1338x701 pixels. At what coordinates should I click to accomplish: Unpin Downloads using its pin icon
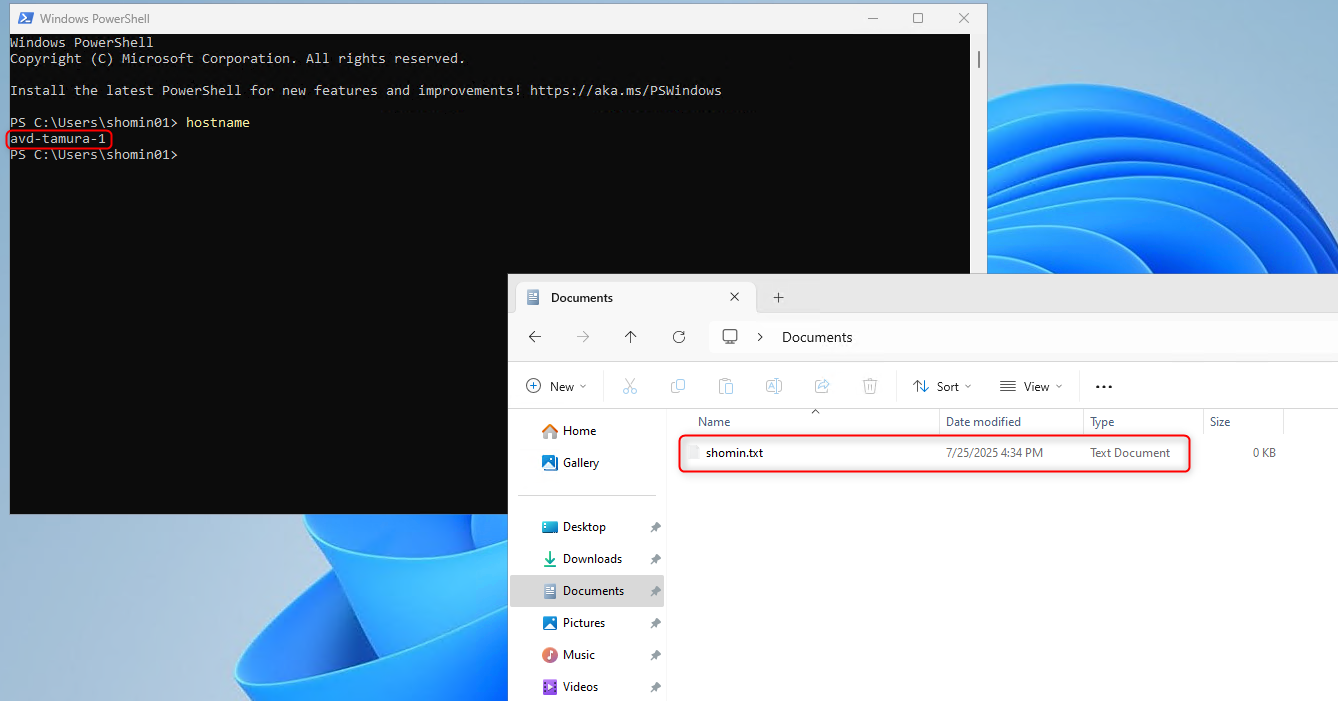[655, 559]
